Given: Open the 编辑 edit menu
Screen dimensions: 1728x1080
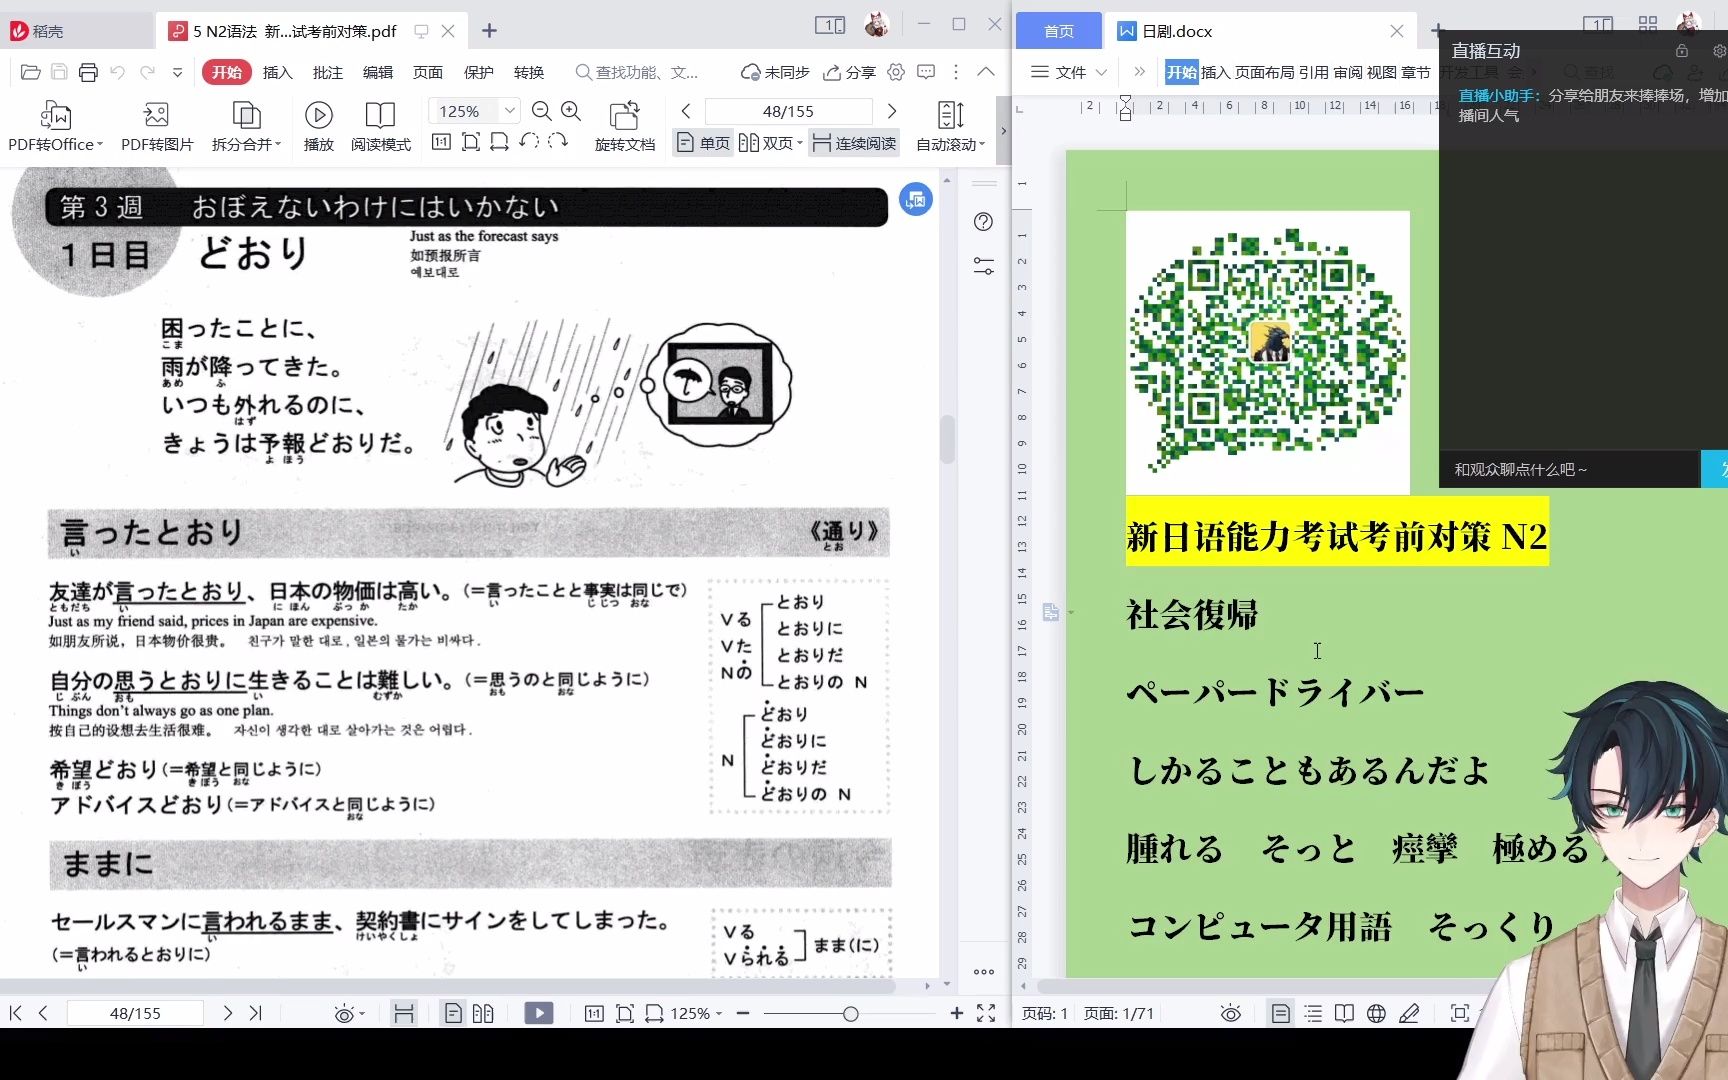Looking at the screenshot, I should pyautogui.click(x=378, y=72).
